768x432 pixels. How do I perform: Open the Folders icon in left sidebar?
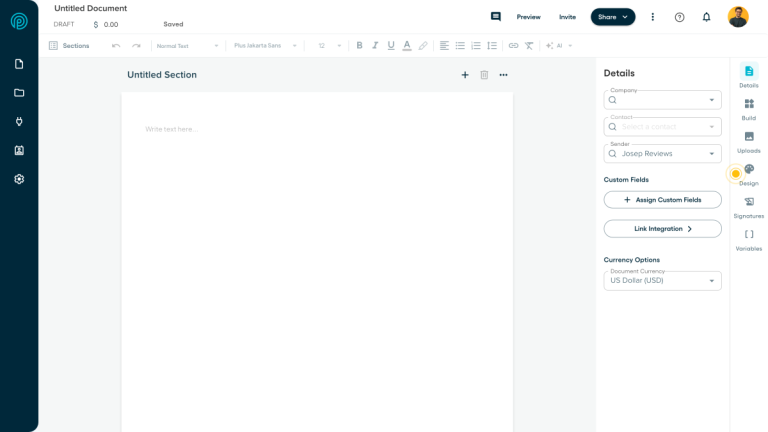click(x=19, y=93)
